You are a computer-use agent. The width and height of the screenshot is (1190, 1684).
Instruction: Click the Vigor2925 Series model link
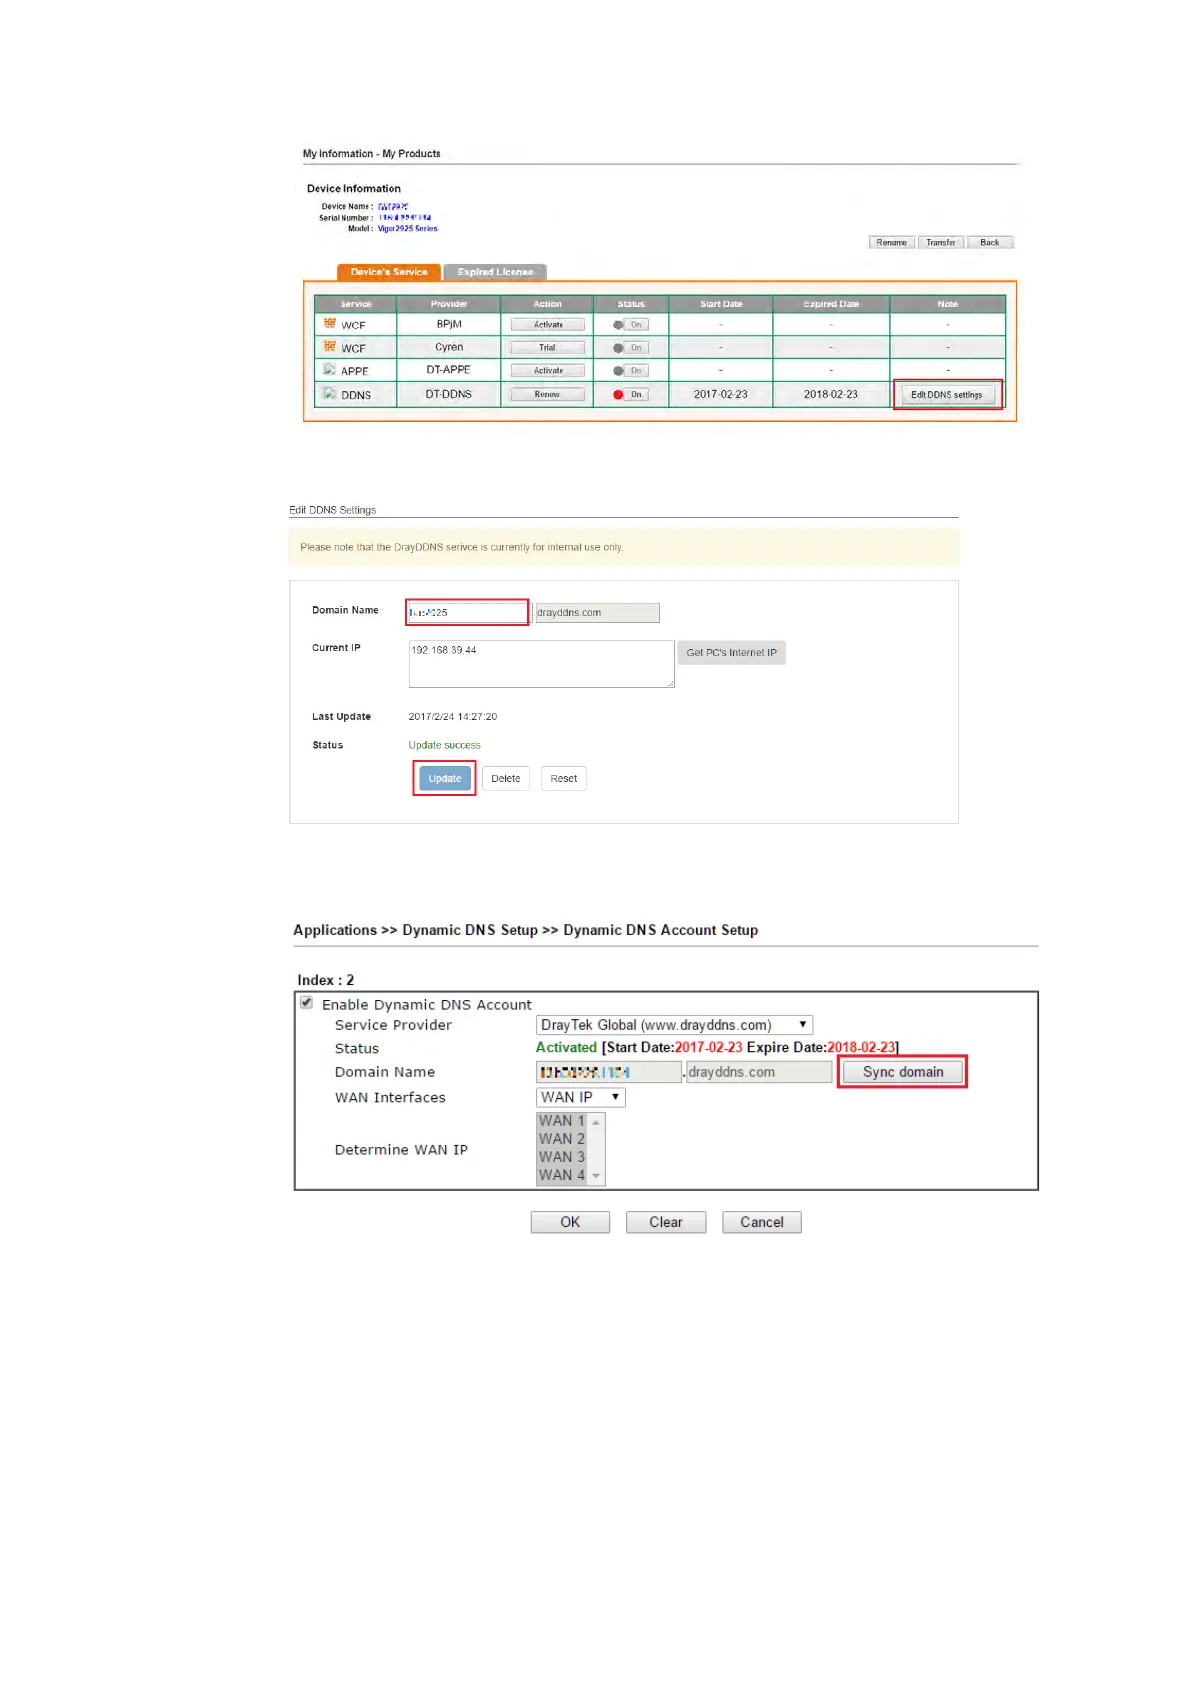(x=407, y=229)
